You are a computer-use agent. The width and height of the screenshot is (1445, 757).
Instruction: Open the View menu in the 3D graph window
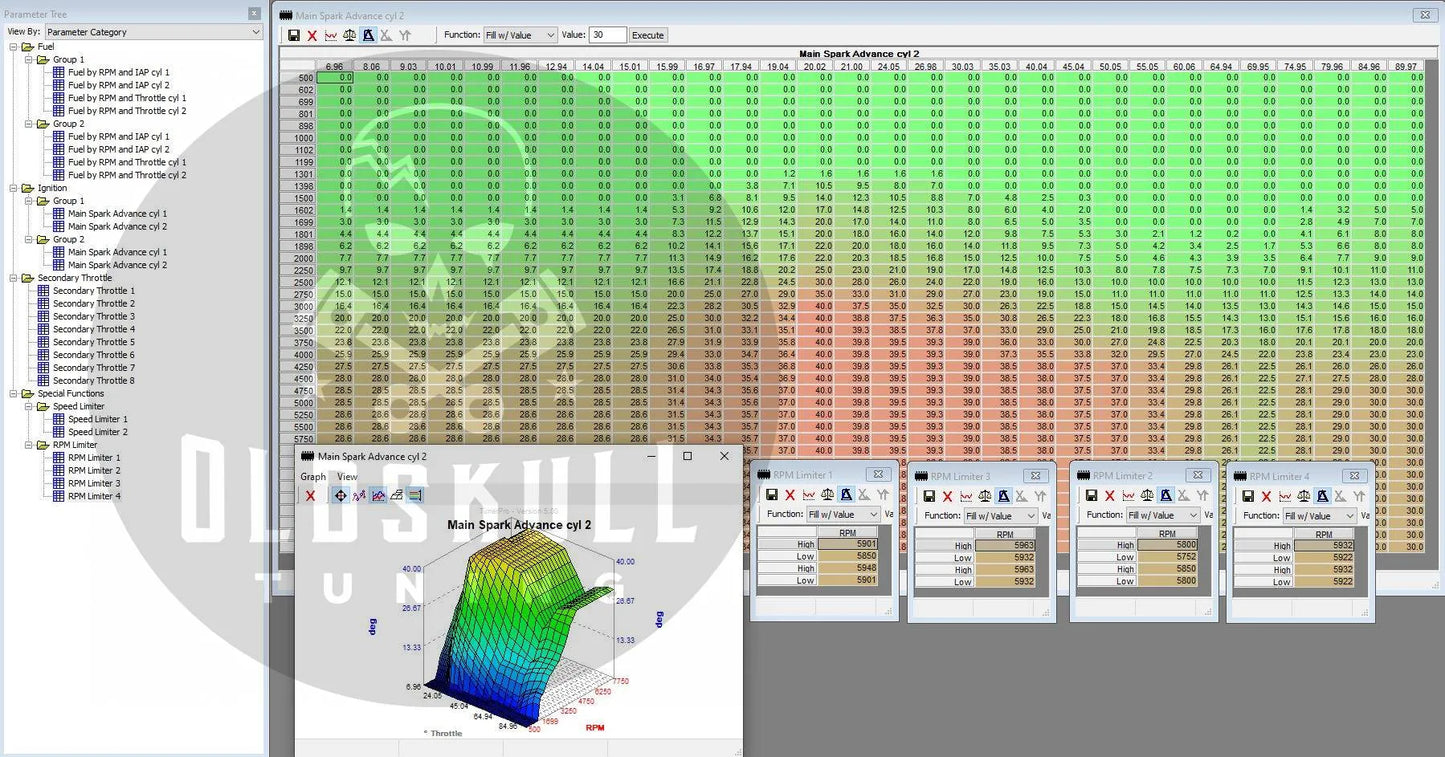(347, 477)
